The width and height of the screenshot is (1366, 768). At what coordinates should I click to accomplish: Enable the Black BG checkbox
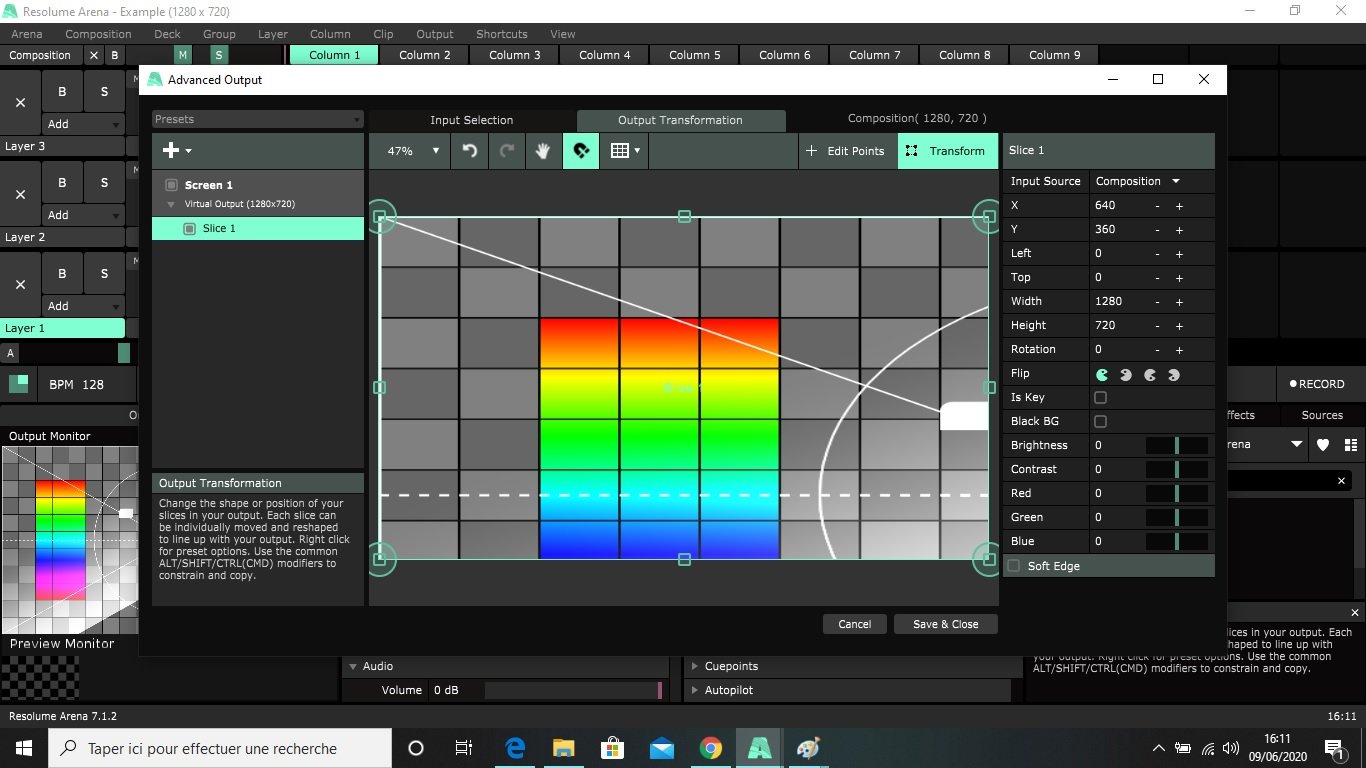[x=1100, y=422]
